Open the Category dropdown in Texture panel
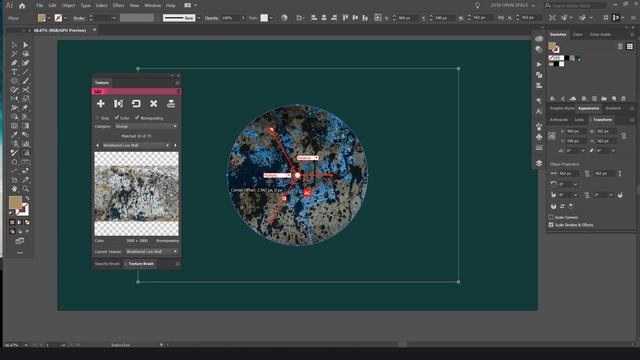640x360 pixels. 146,127
